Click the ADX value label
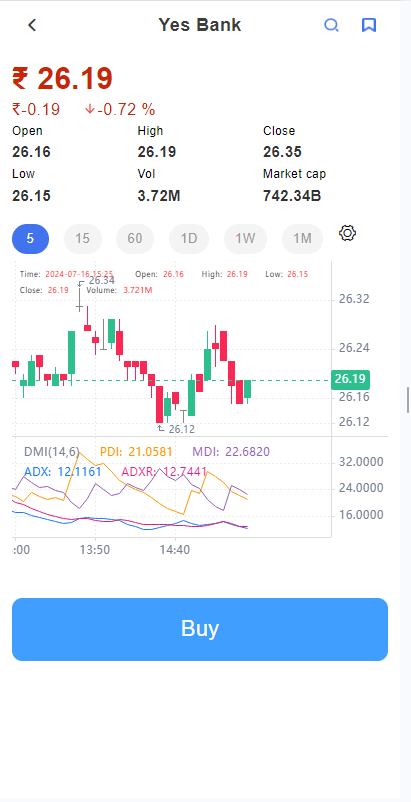Image resolution: width=411 pixels, height=802 pixels. tap(63, 471)
